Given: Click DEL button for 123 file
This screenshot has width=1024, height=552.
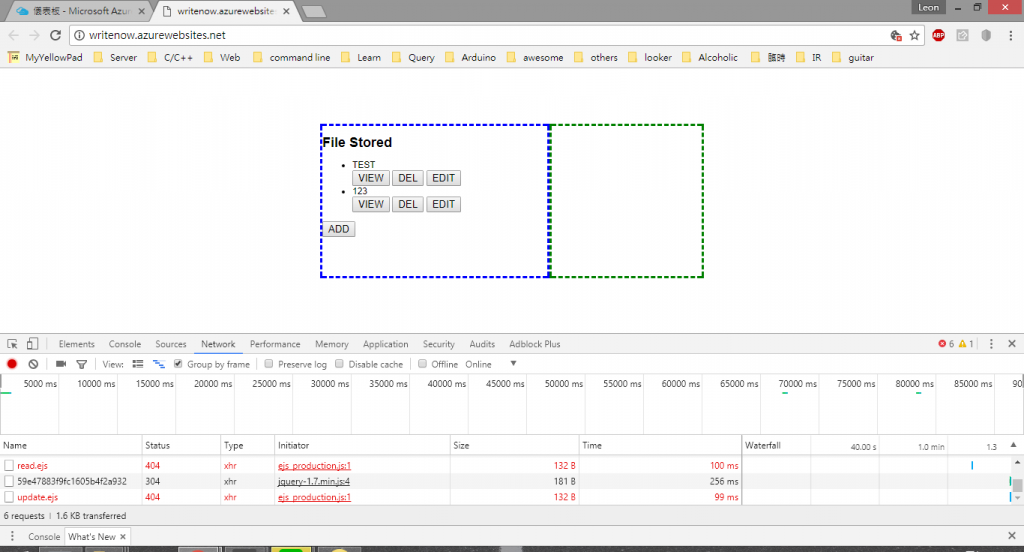Looking at the screenshot, I should (408, 204).
